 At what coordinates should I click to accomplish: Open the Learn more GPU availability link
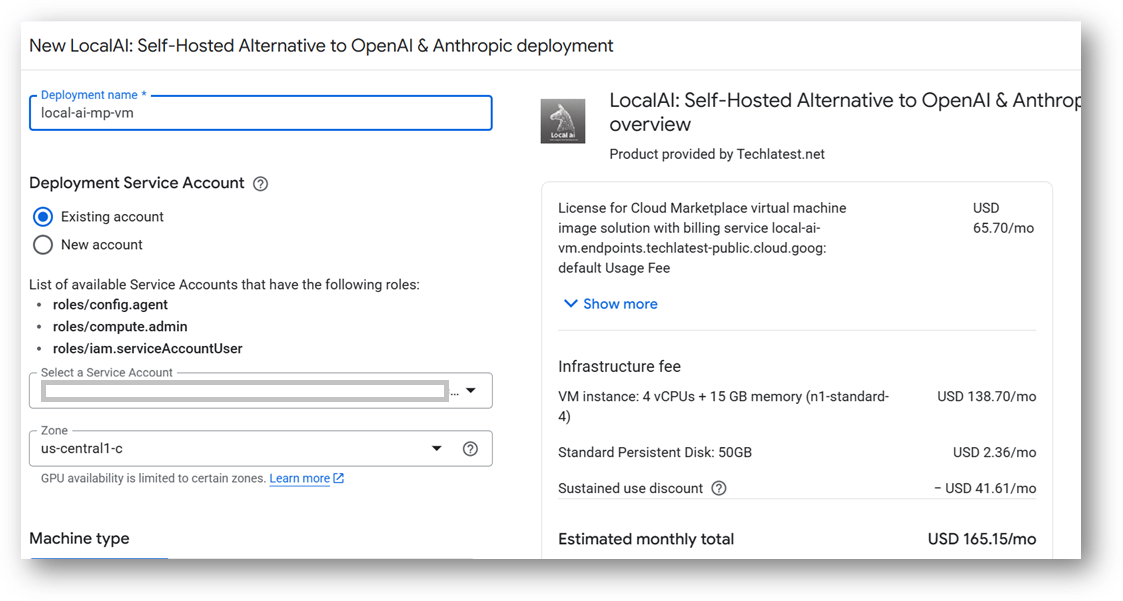click(x=299, y=478)
